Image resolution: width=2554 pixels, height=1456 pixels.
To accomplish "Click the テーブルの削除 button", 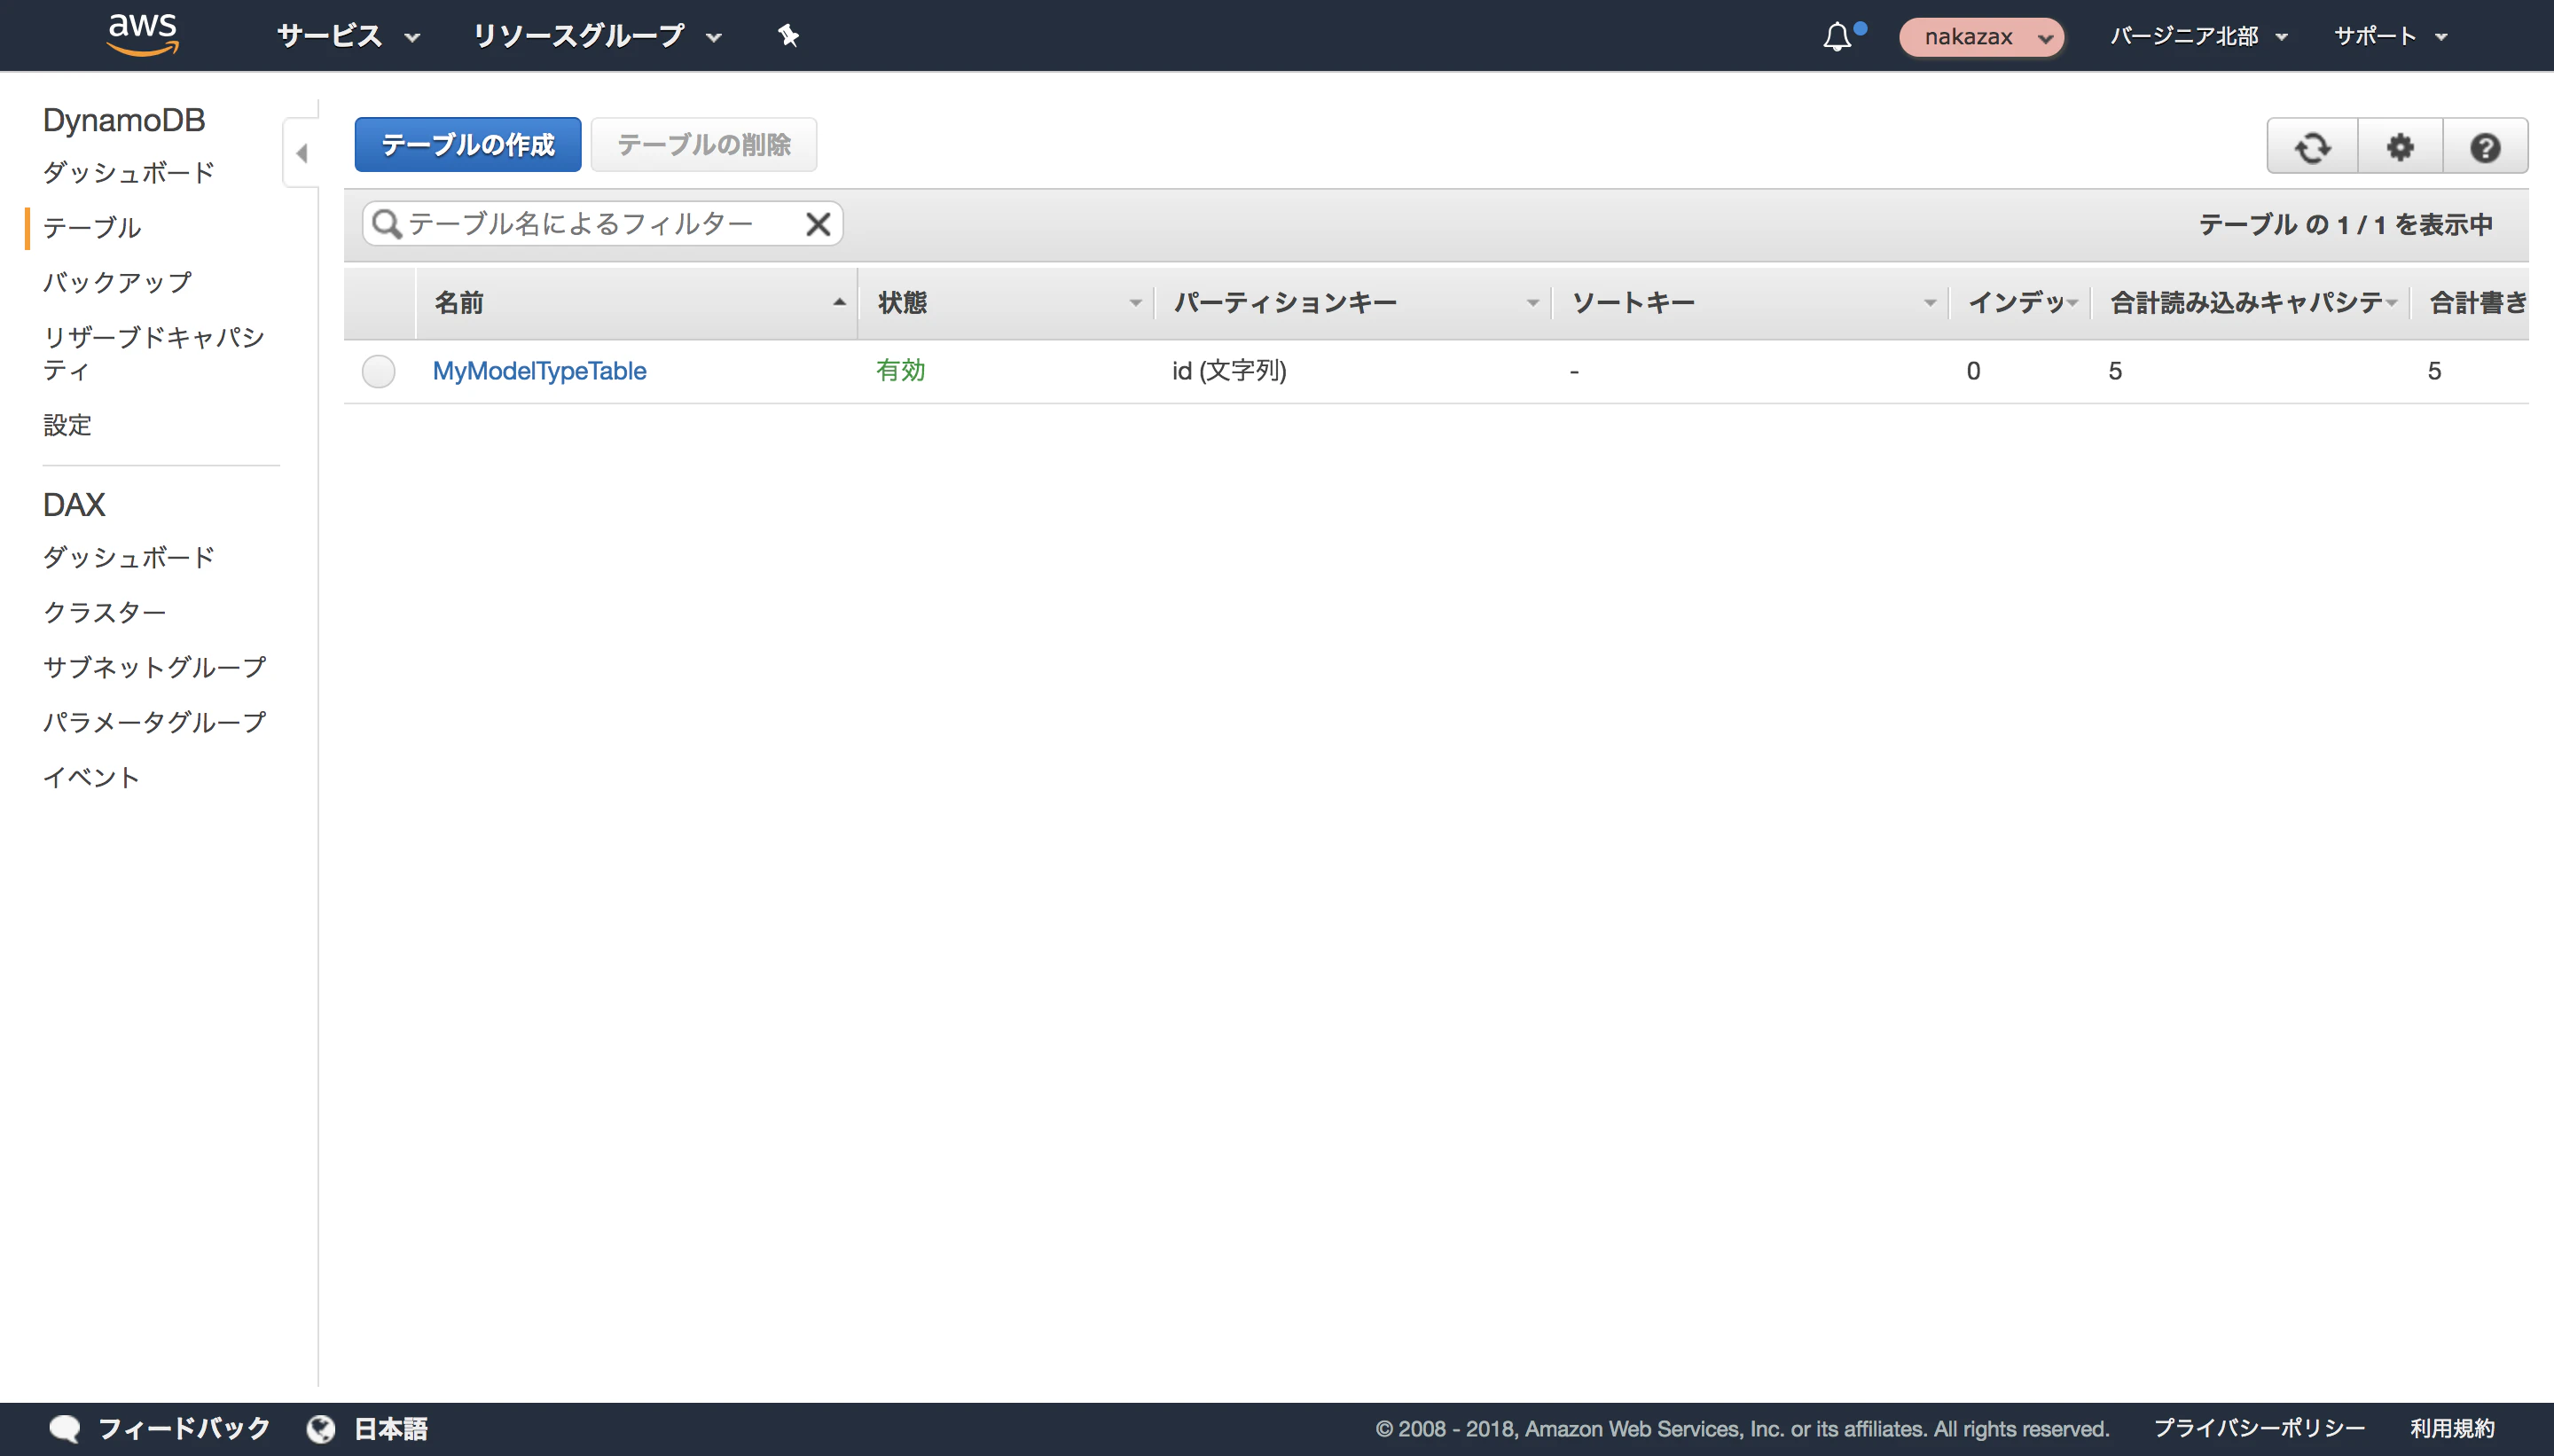I will click(x=704, y=145).
